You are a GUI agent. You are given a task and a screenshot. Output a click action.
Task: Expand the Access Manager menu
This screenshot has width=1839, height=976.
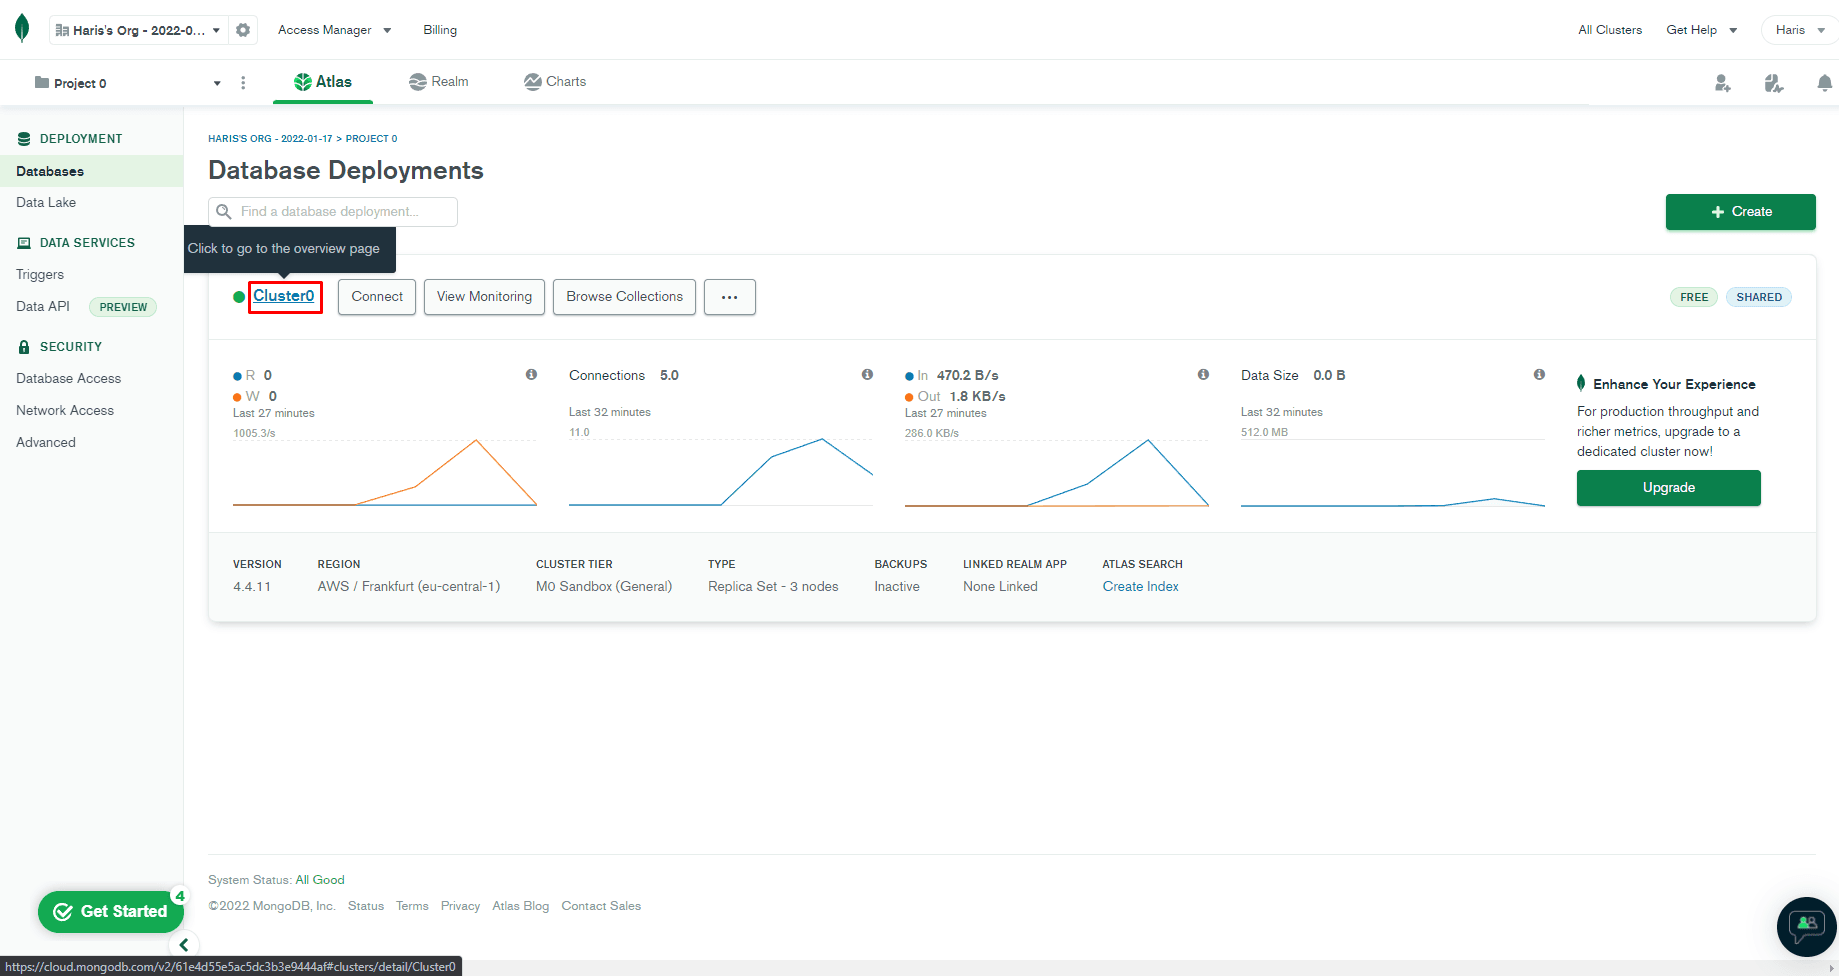coord(335,30)
